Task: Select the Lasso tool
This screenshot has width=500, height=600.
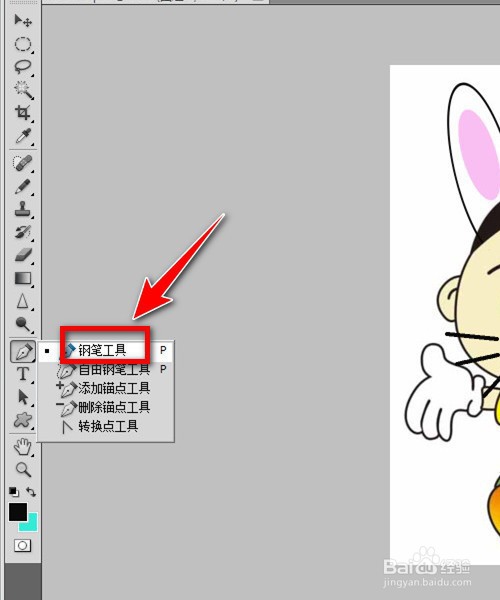Action: click(23, 67)
